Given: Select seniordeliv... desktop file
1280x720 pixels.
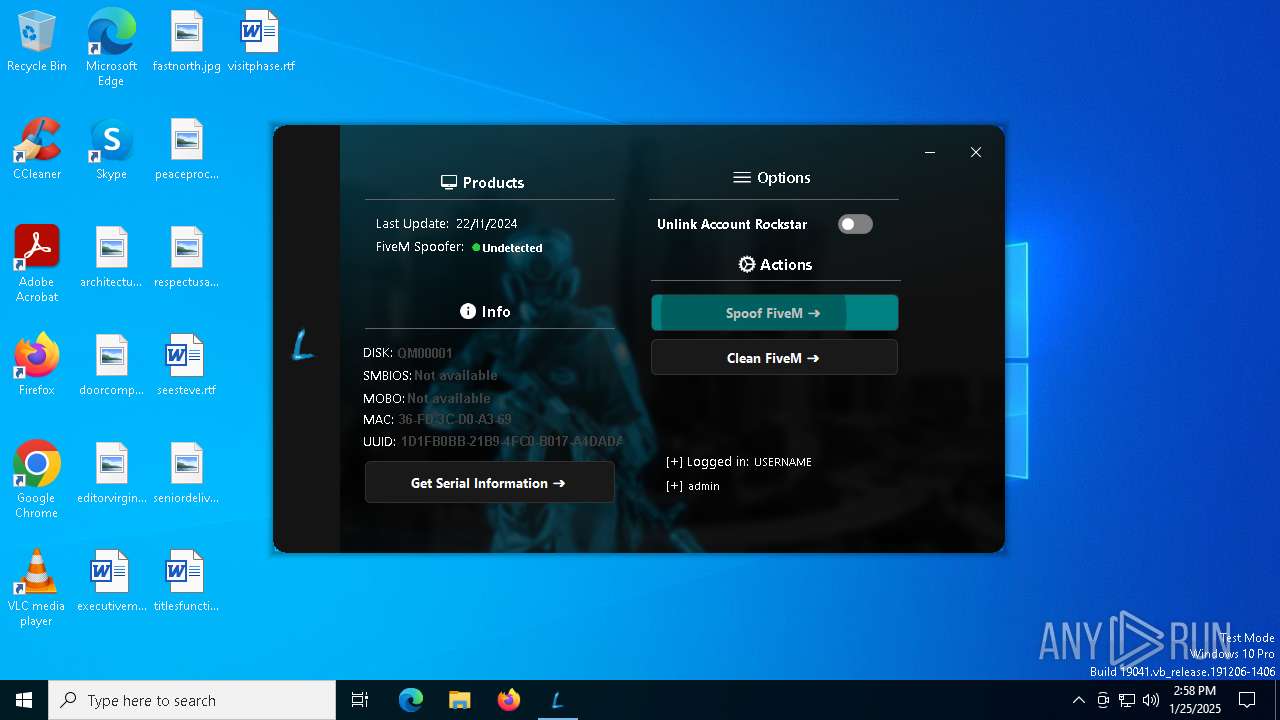Looking at the screenshot, I should (187, 474).
